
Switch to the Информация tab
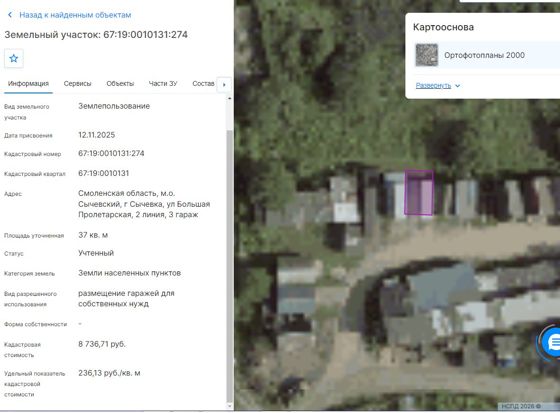point(28,84)
